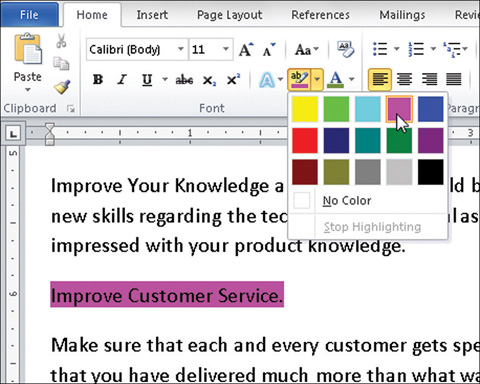Image resolution: width=480 pixels, height=384 pixels.
Task: Pick the black highlight swatch
Action: [431, 172]
